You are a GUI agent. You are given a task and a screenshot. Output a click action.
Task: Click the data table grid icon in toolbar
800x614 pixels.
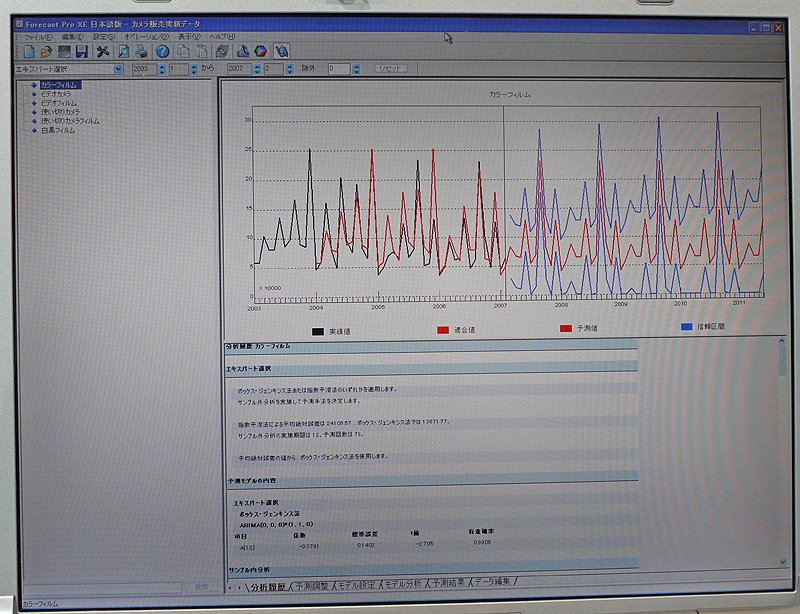click(64, 52)
